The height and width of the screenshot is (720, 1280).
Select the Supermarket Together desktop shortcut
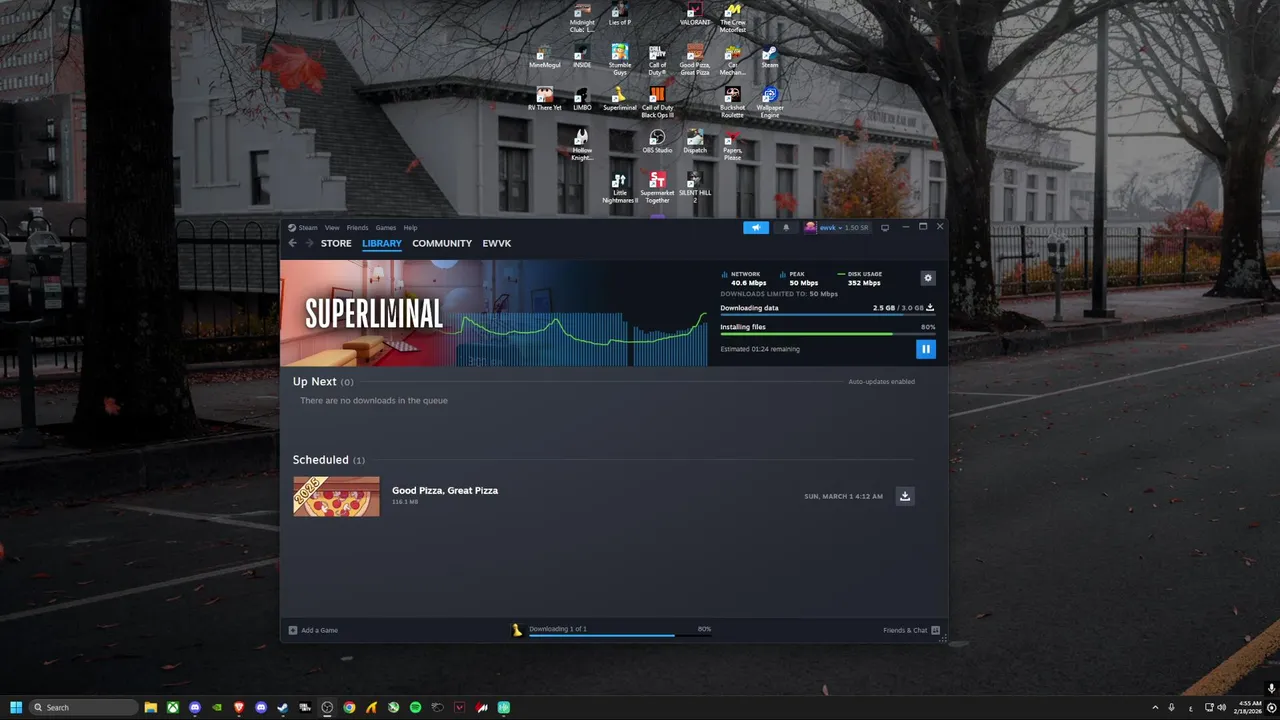point(657,187)
